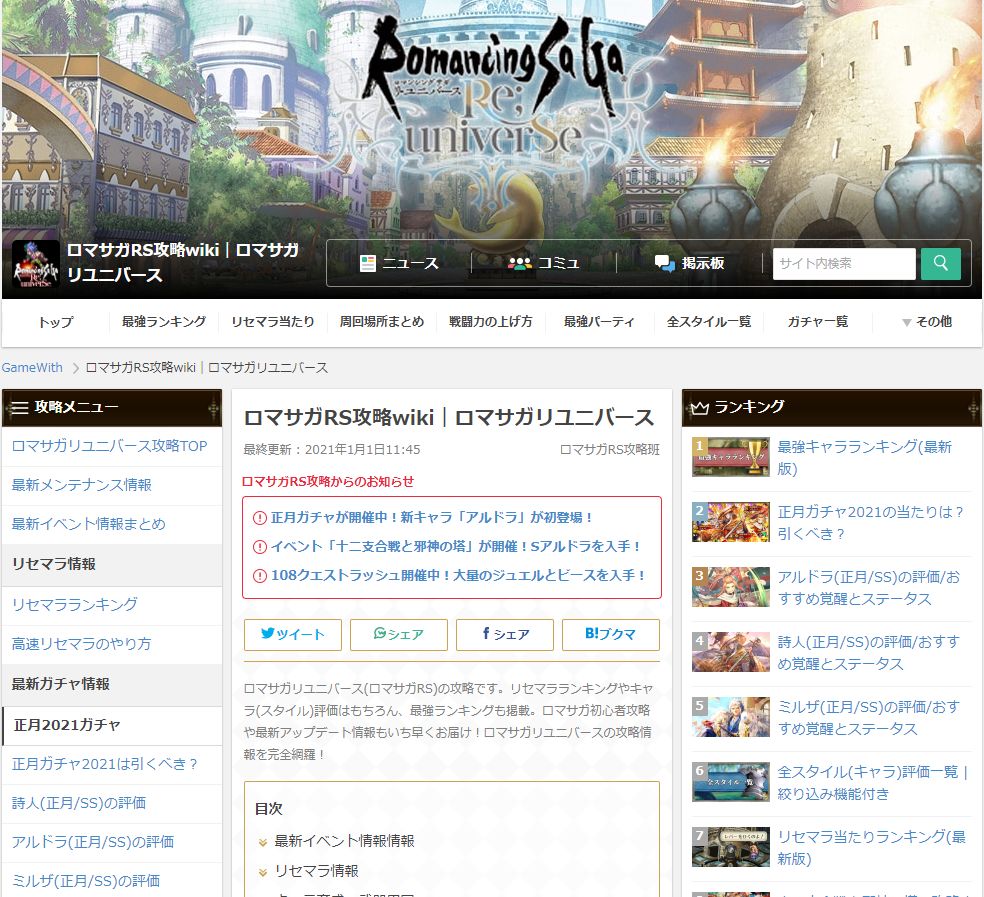Open 詩人(正月/SS)の評価 sidebar link
The width and height of the screenshot is (984, 897).
[79, 803]
